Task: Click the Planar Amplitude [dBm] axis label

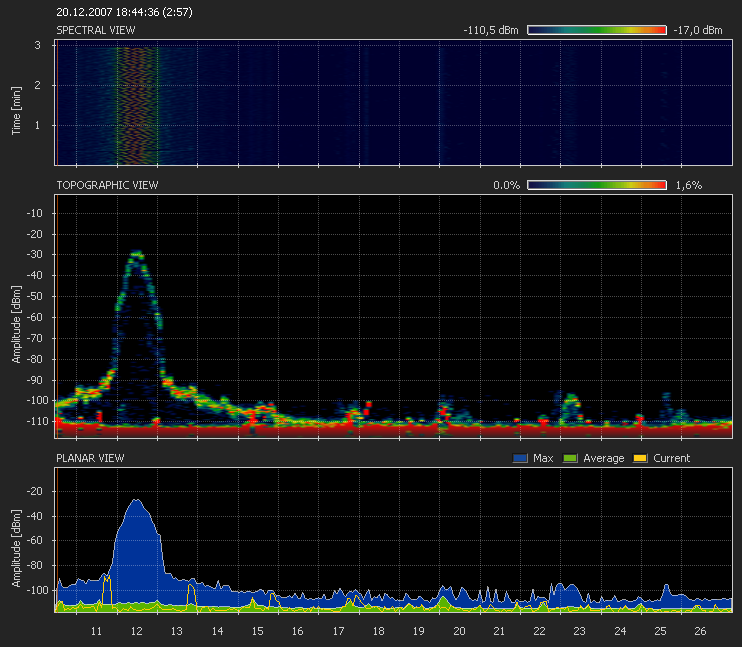Action: pos(16,549)
